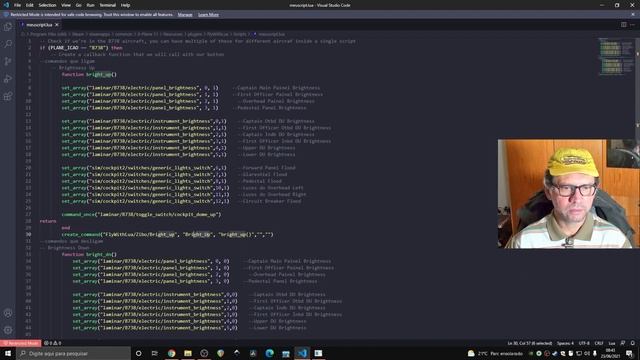Screen dimensions: 640x360
Task: Open Google Chrome from the taskbar
Action: 171,353
